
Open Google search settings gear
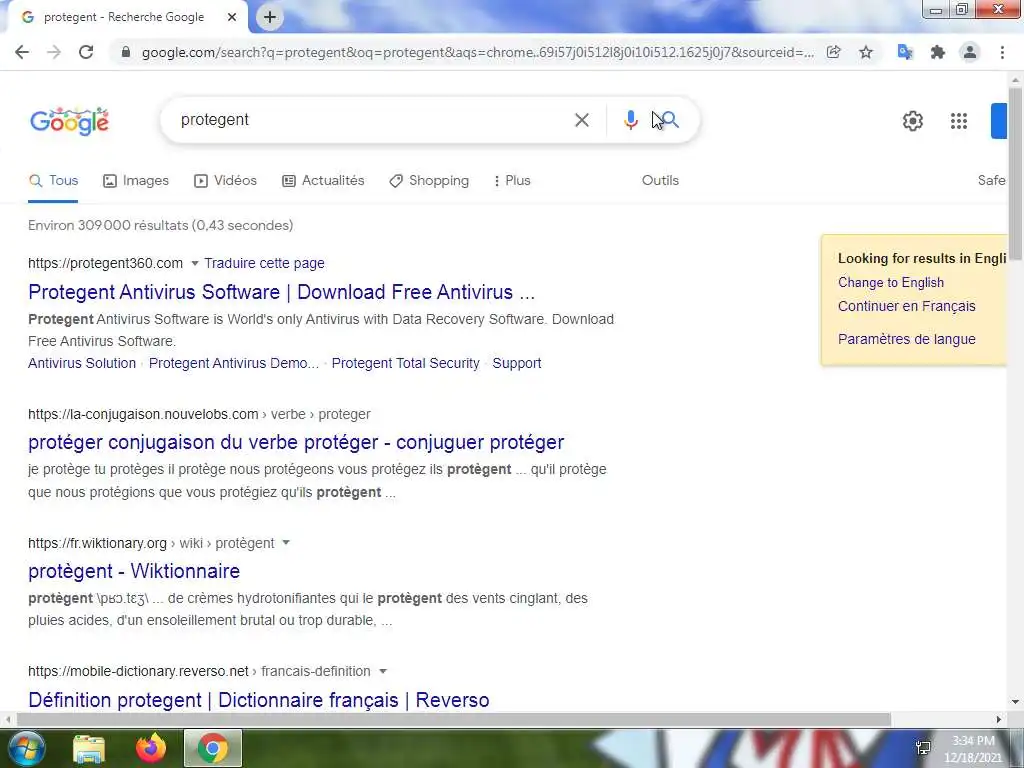(912, 121)
